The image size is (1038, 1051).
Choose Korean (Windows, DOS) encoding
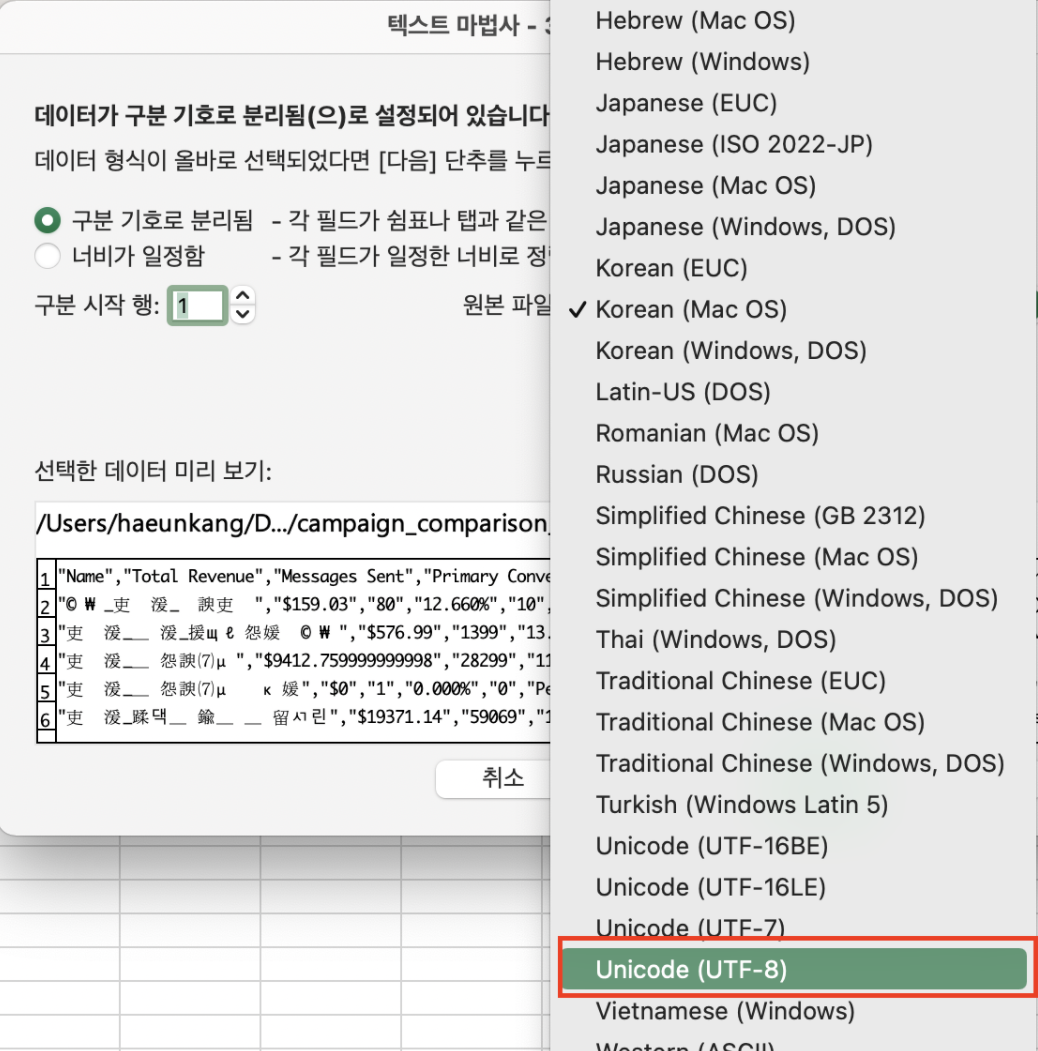coord(793,351)
